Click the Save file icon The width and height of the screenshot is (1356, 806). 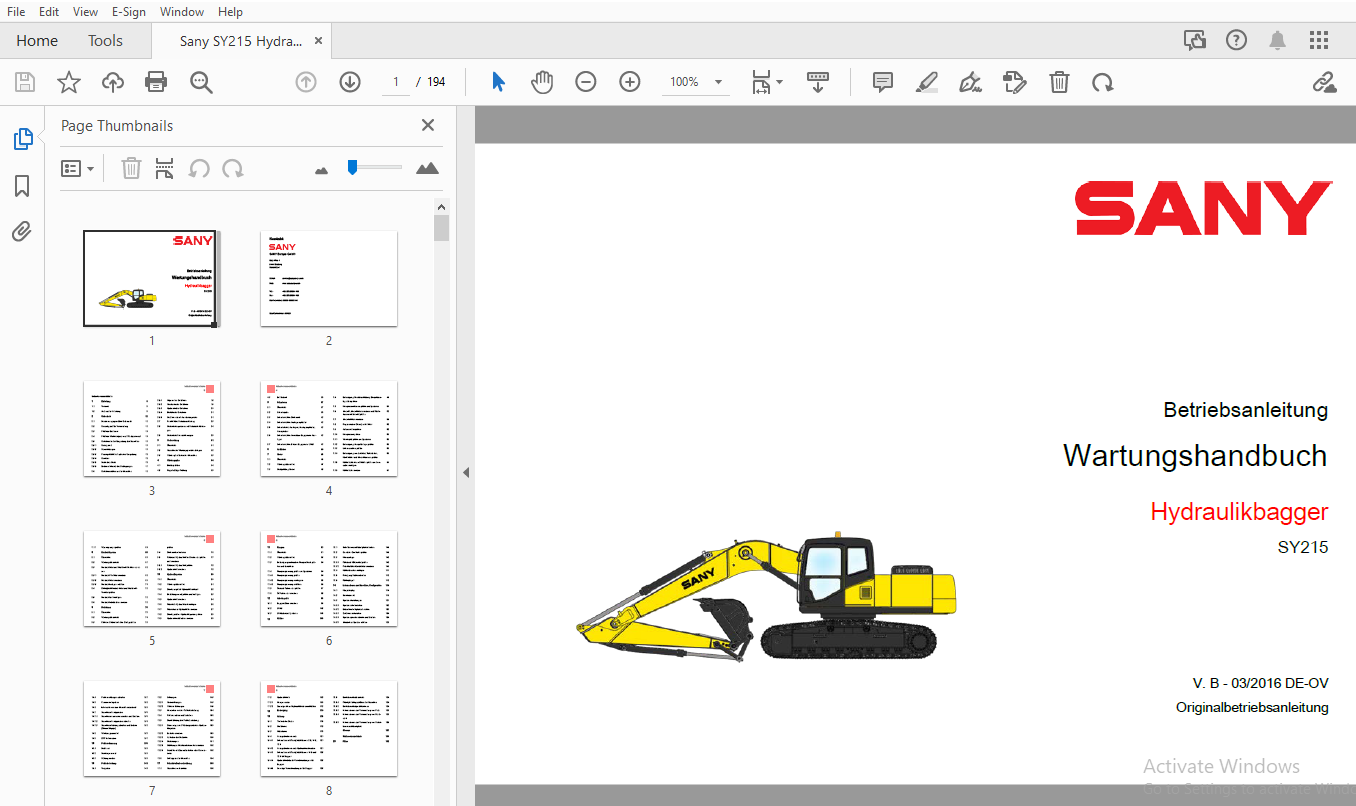(24, 82)
